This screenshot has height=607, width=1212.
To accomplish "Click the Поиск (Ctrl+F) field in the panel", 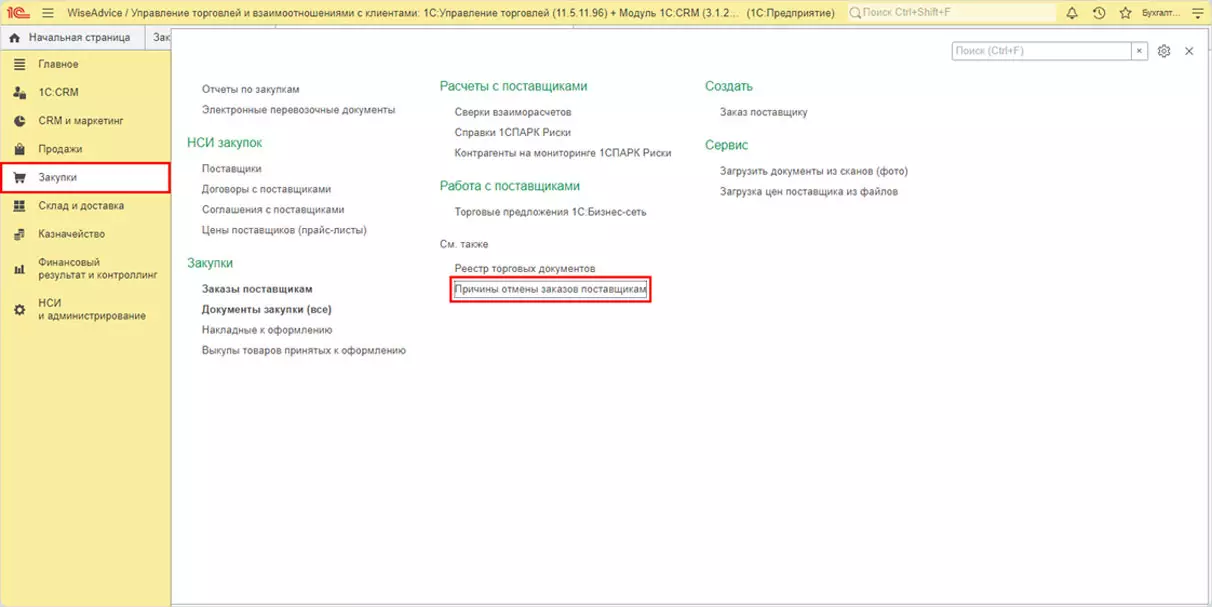I will pyautogui.click(x=1041, y=50).
